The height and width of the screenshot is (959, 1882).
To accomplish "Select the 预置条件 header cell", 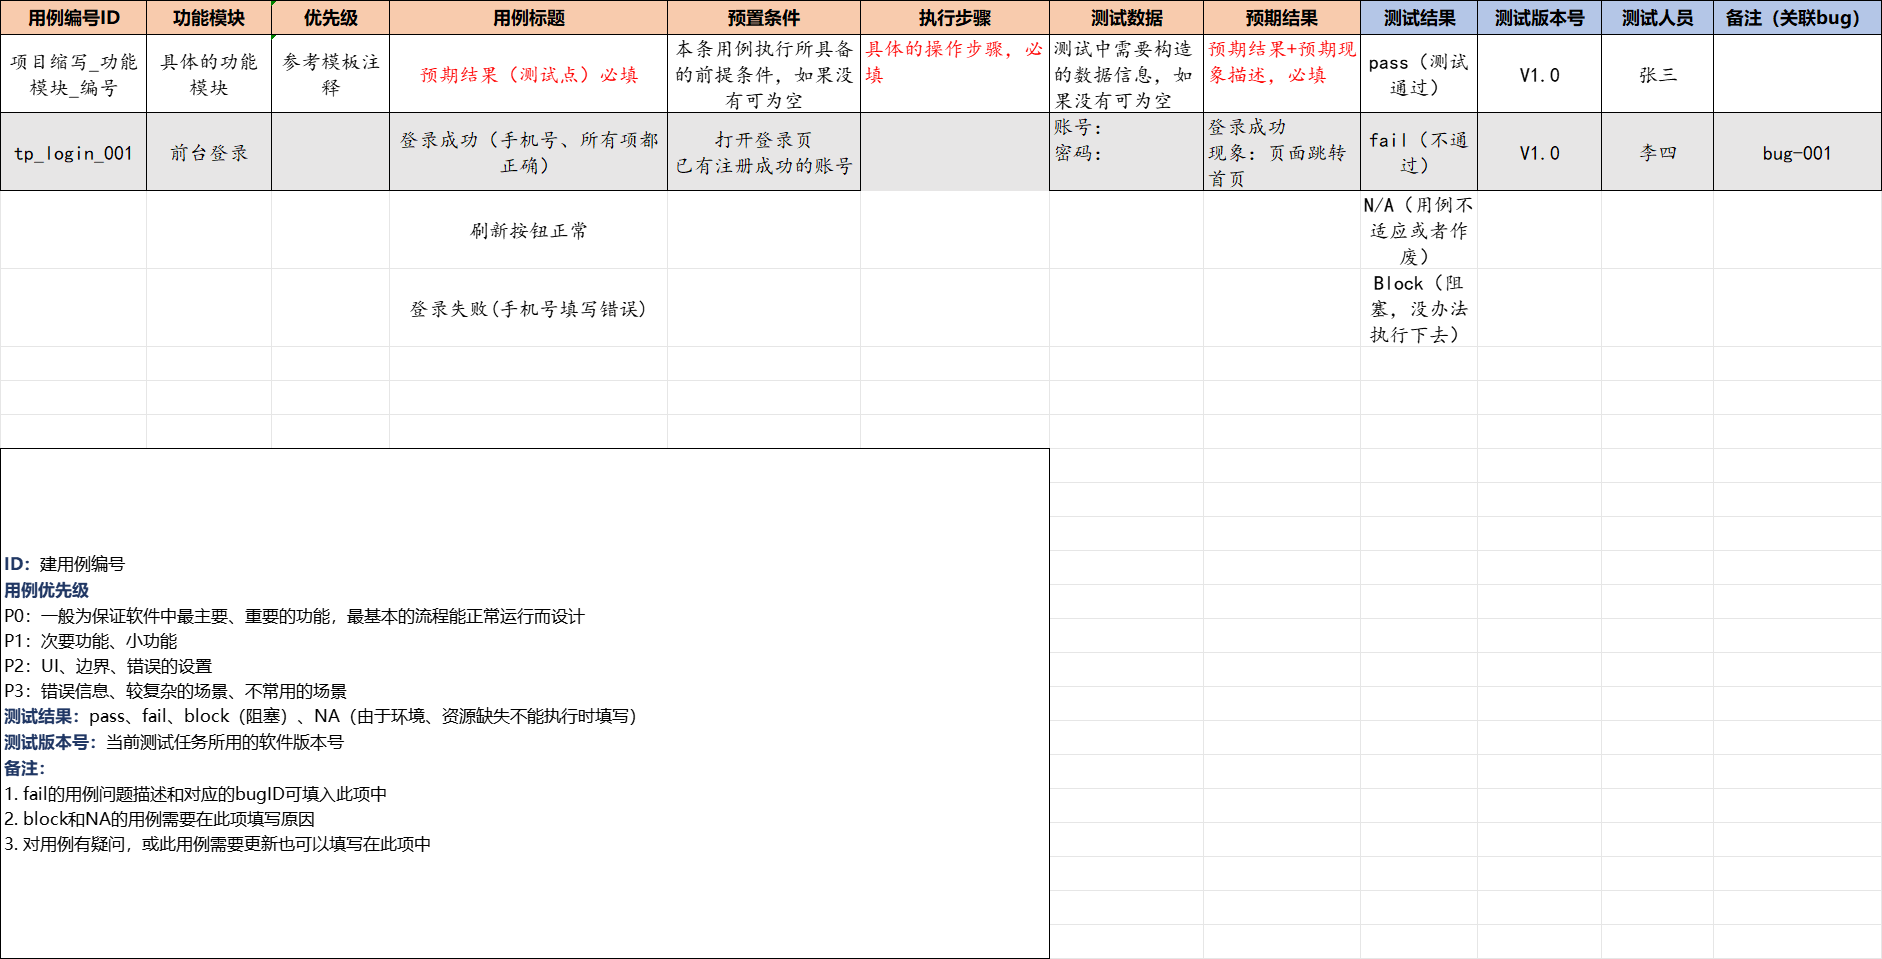I will (x=764, y=17).
